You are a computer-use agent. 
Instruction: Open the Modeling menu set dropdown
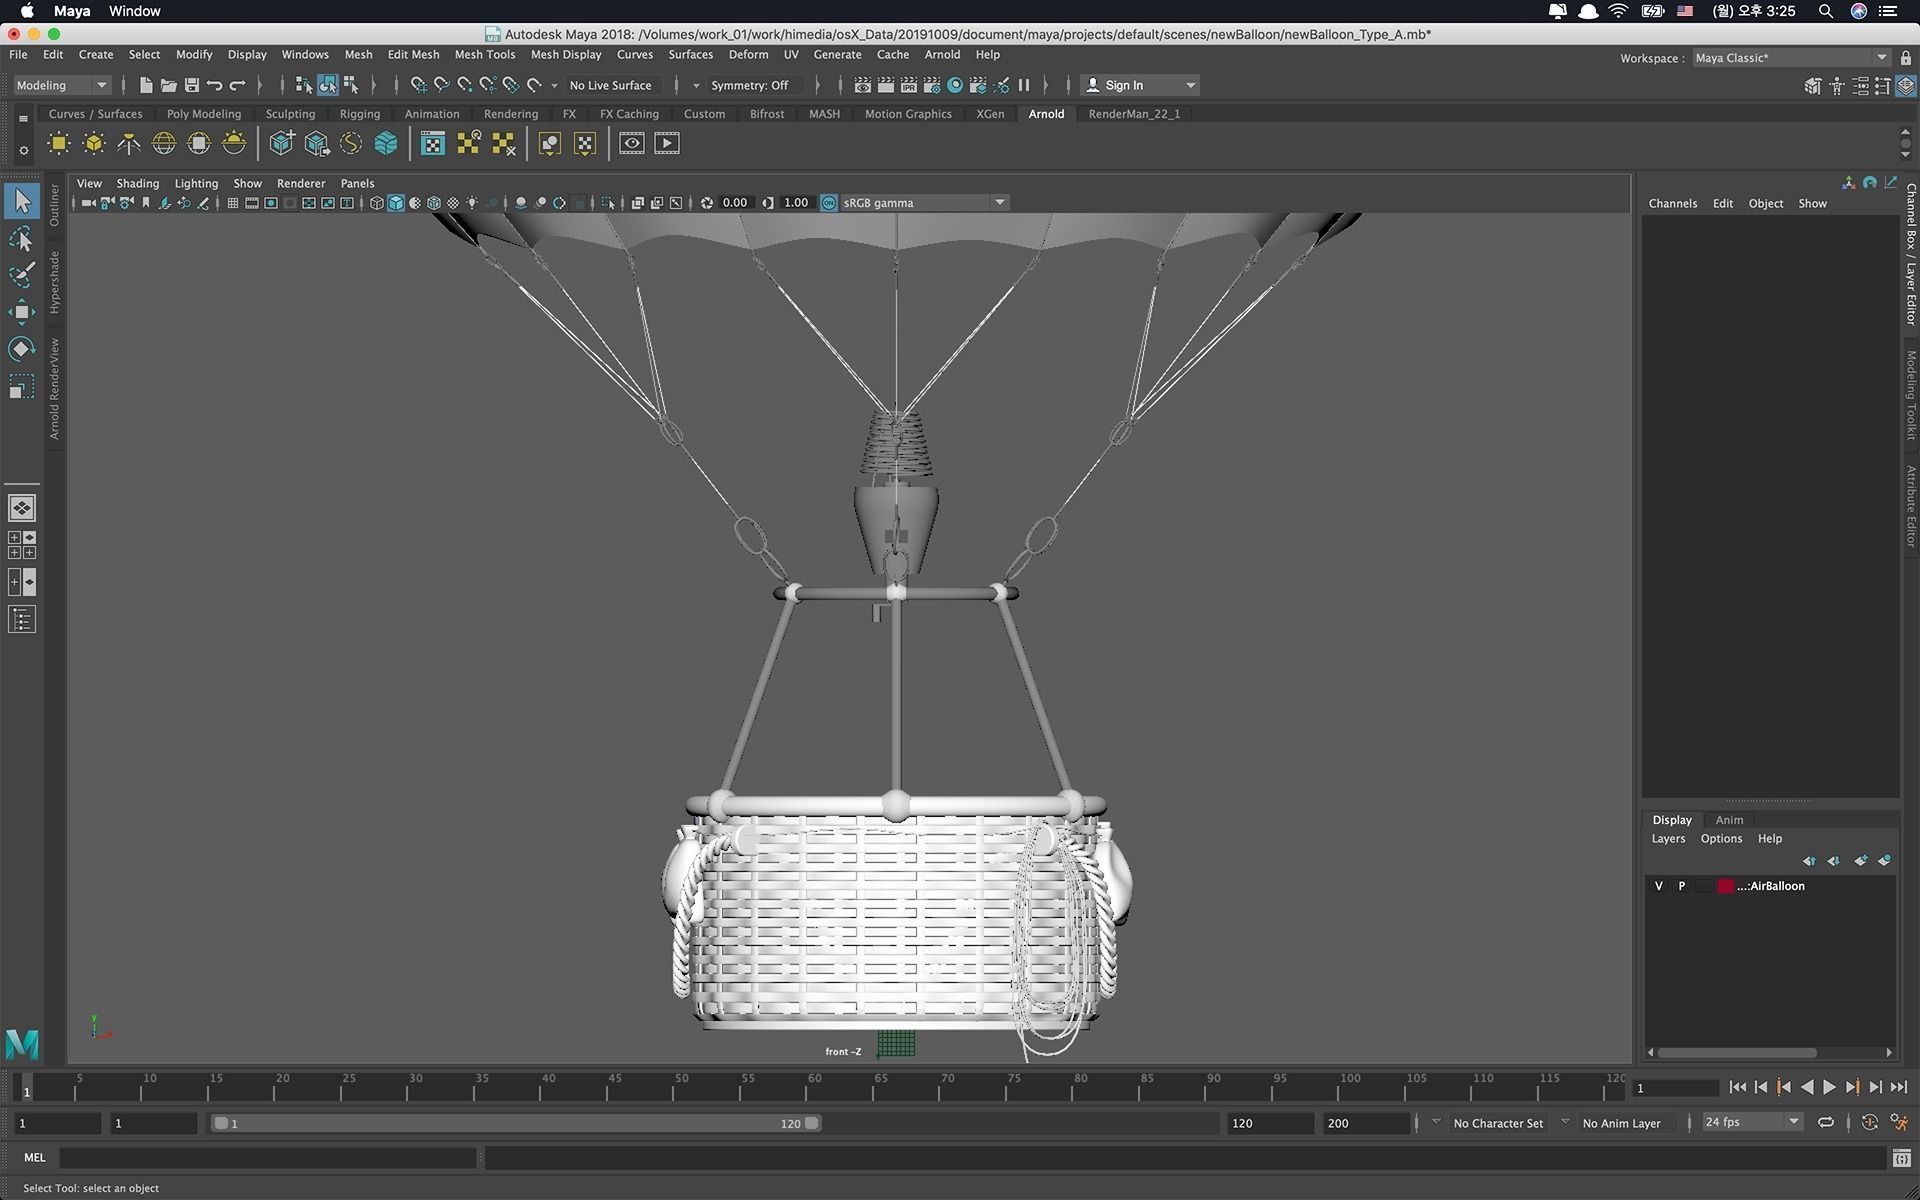(62, 86)
